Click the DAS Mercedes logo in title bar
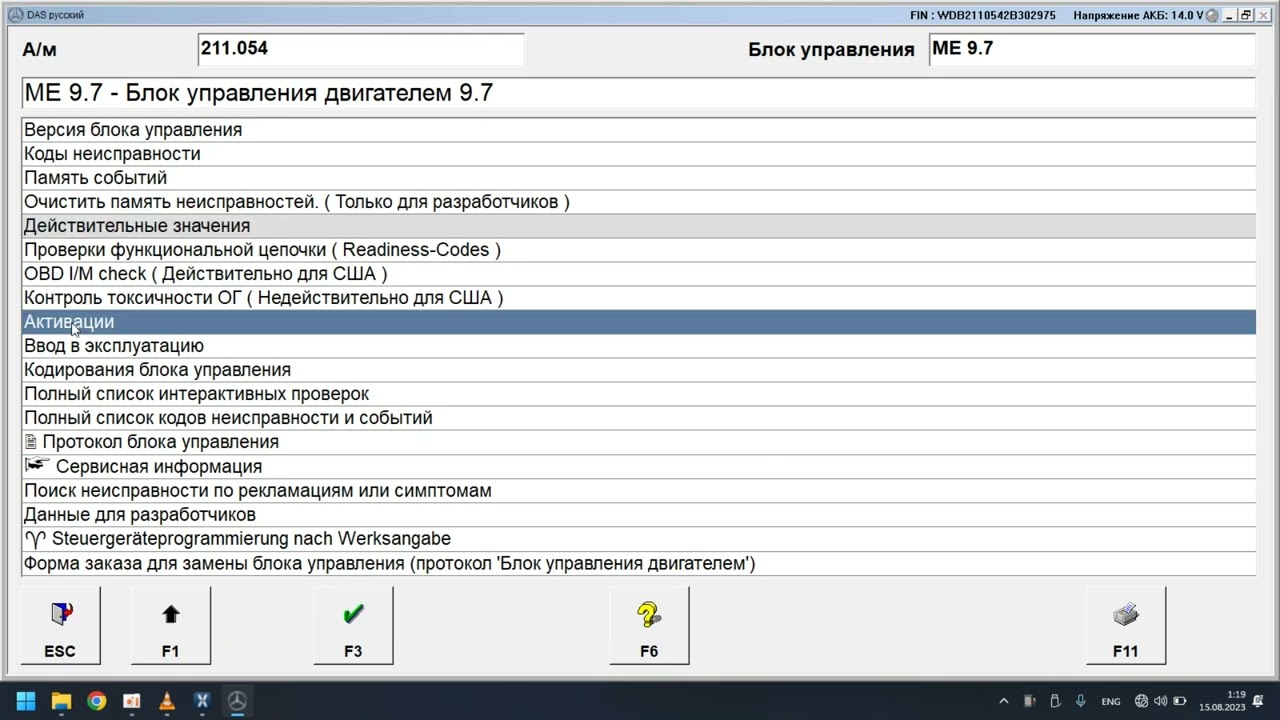1280x720 pixels. (15, 15)
